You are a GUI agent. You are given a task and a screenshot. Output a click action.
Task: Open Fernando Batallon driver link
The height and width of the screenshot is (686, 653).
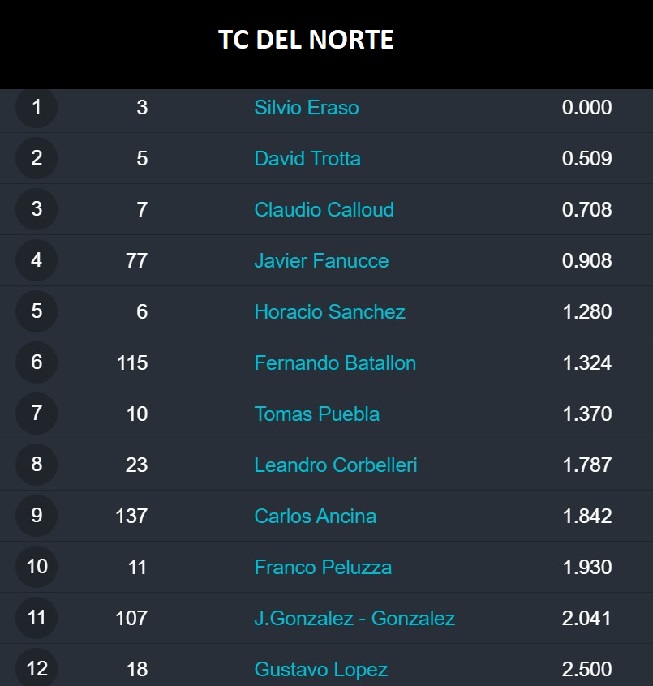pyautogui.click(x=335, y=363)
